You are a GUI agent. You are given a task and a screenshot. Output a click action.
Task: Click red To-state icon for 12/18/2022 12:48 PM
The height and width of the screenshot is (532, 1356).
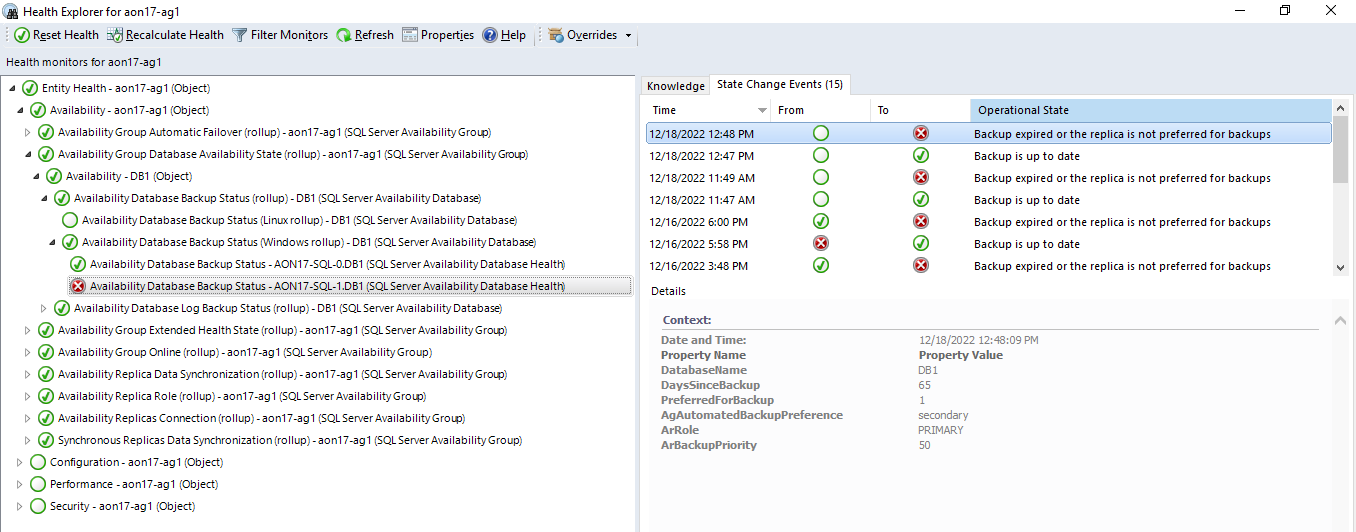pyautogui.click(x=921, y=133)
